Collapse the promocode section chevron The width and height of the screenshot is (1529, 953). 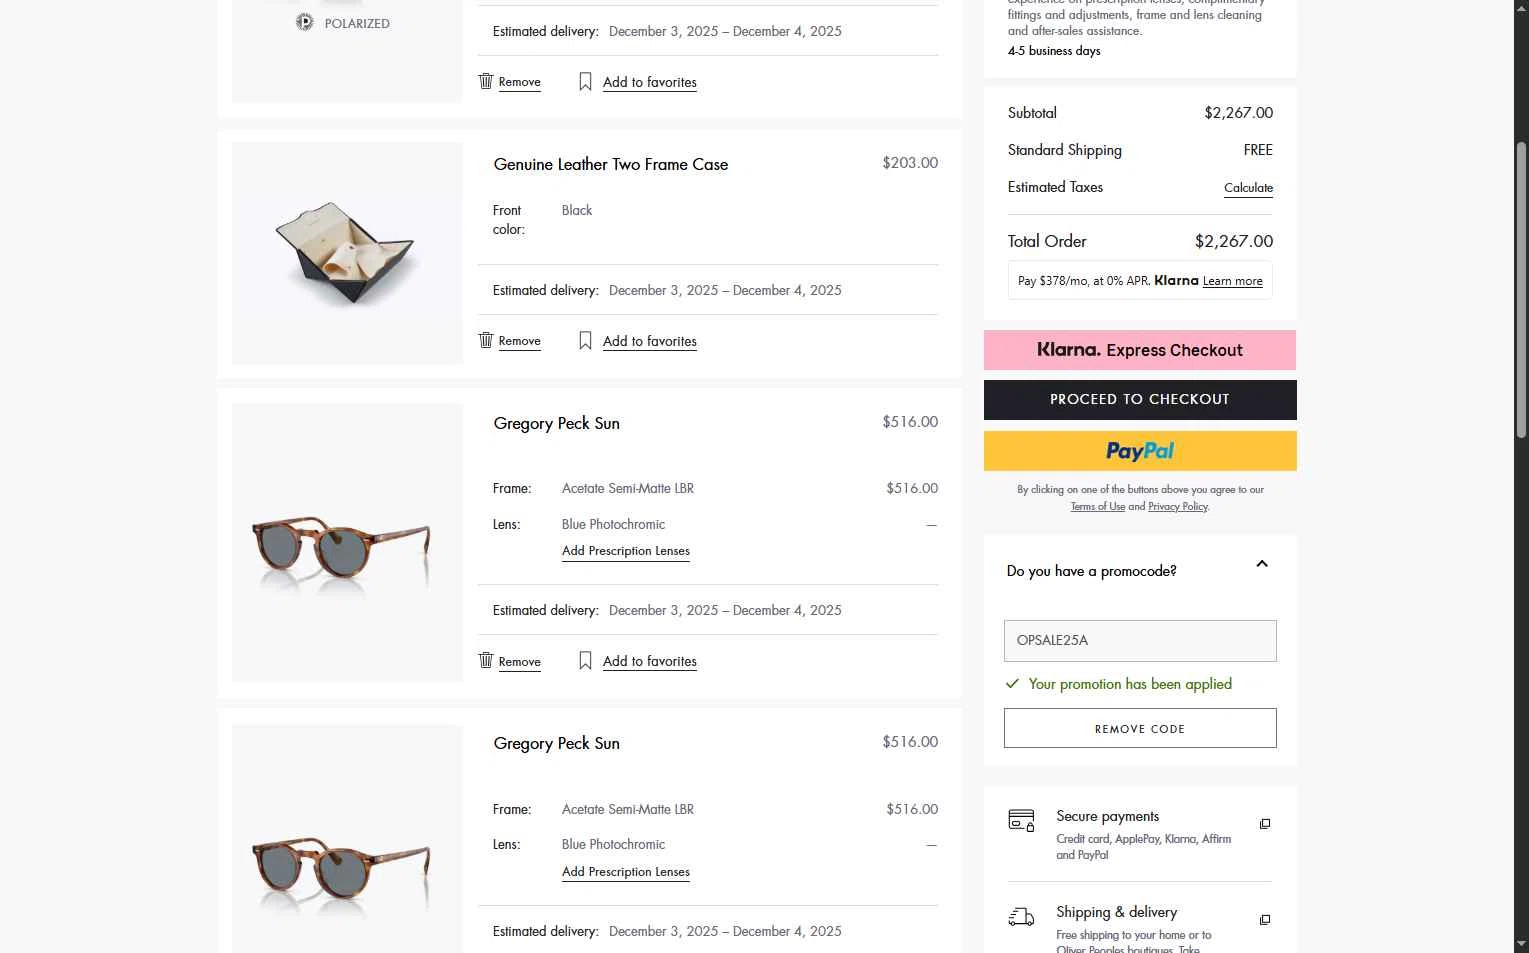click(x=1262, y=564)
